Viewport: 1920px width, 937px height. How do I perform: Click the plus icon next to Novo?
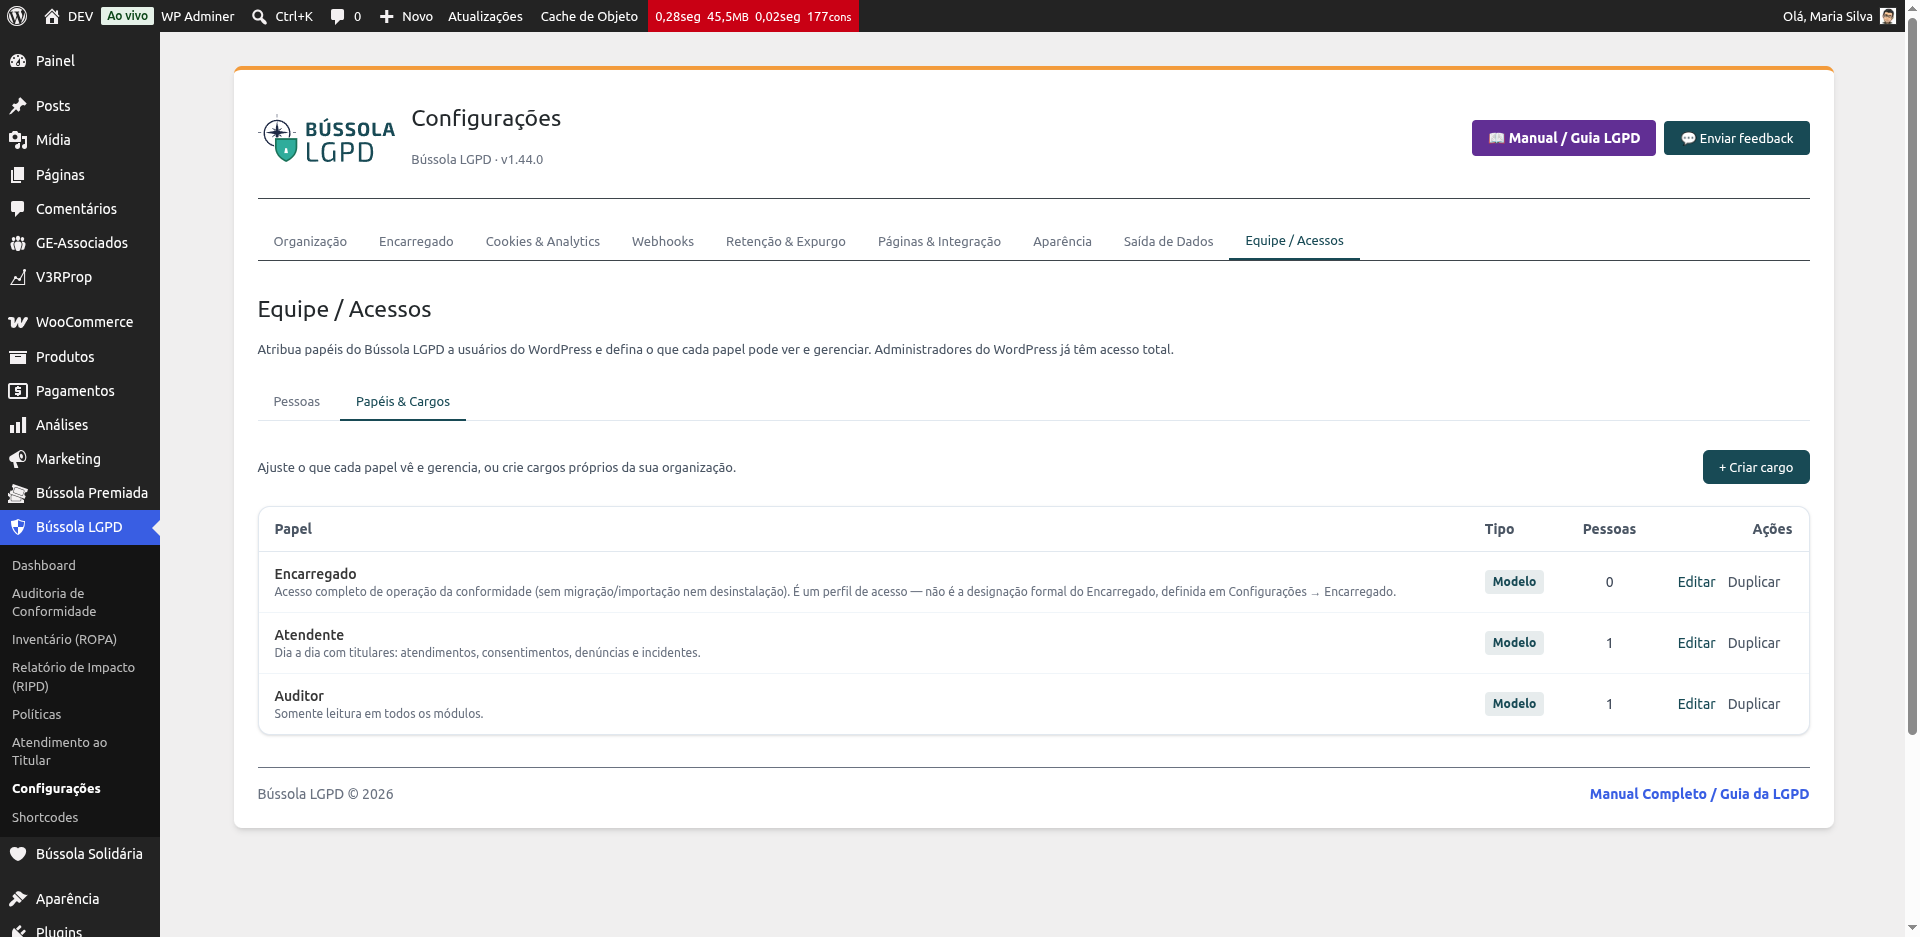[x=387, y=16]
